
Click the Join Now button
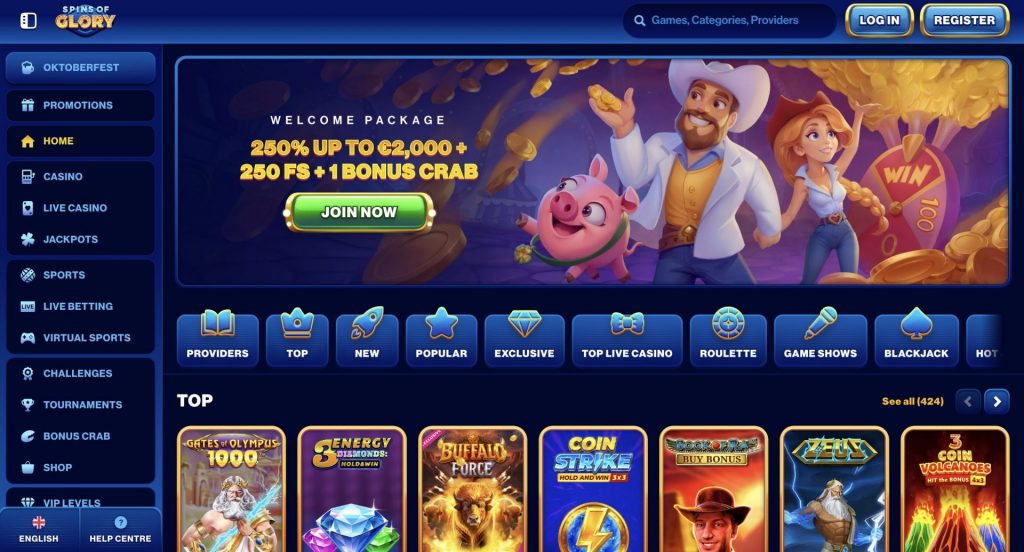pyautogui.click(x=359, y=212)
